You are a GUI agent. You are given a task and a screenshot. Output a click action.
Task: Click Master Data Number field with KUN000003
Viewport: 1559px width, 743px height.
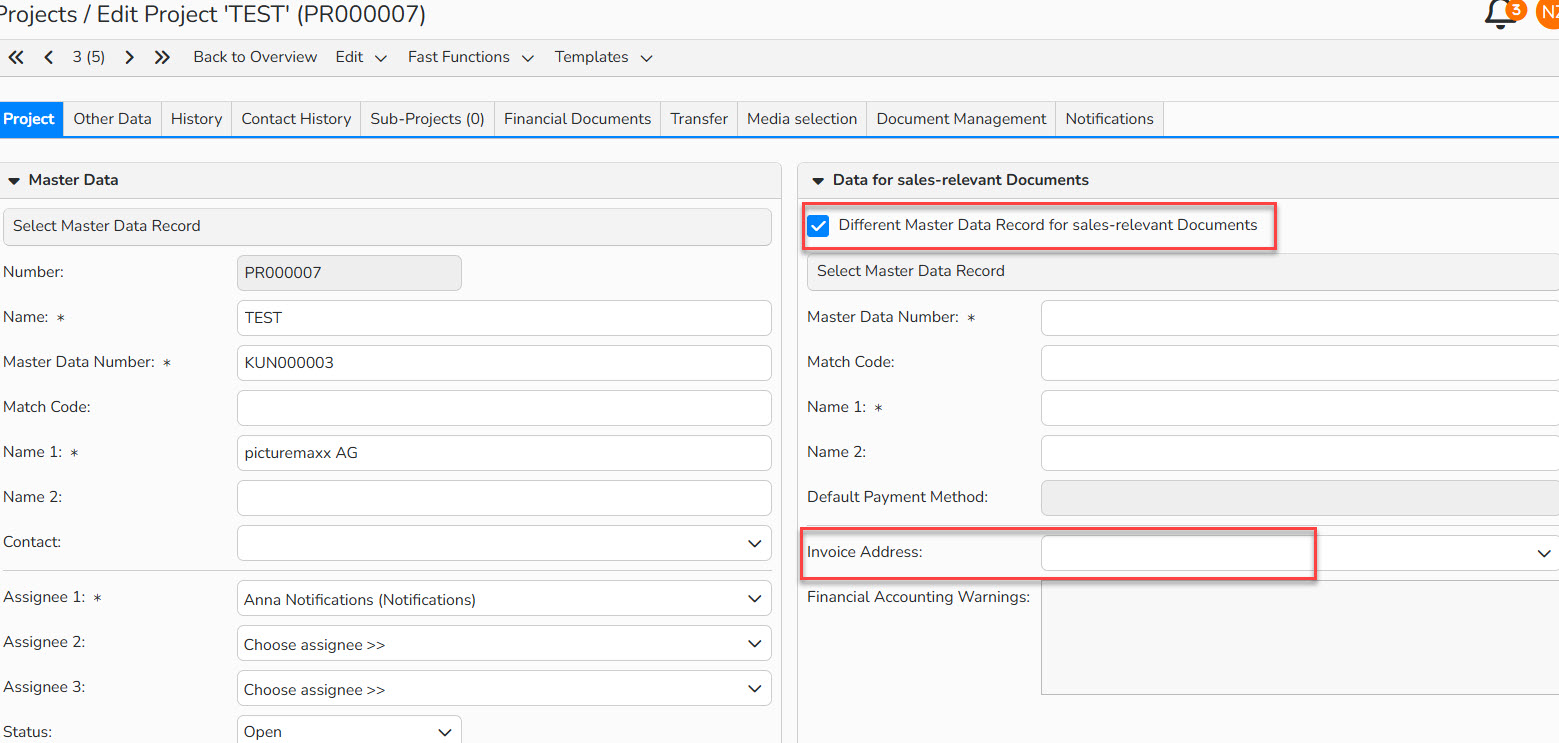(504, 363)
